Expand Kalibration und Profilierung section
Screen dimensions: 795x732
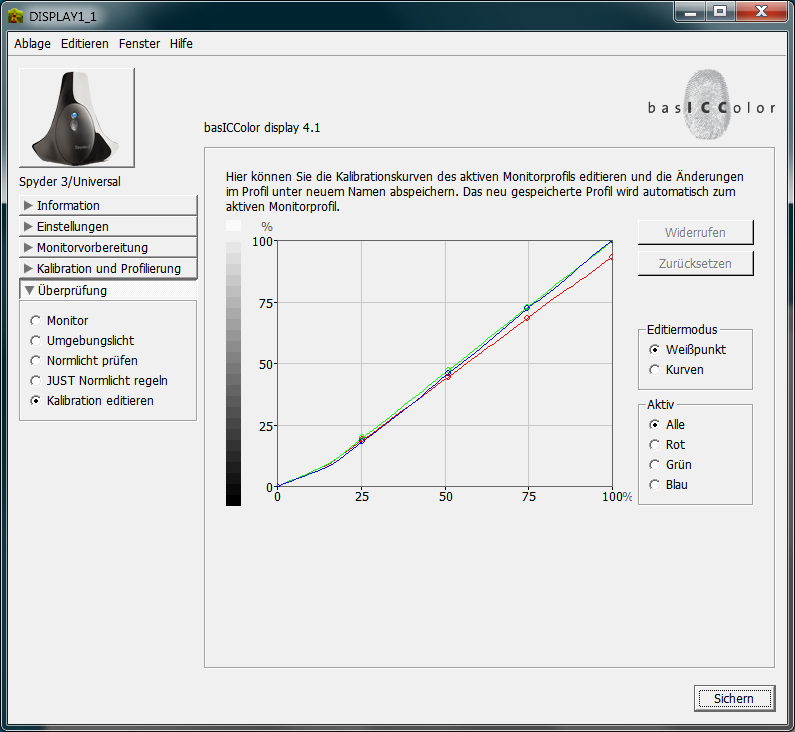(108, 268)
